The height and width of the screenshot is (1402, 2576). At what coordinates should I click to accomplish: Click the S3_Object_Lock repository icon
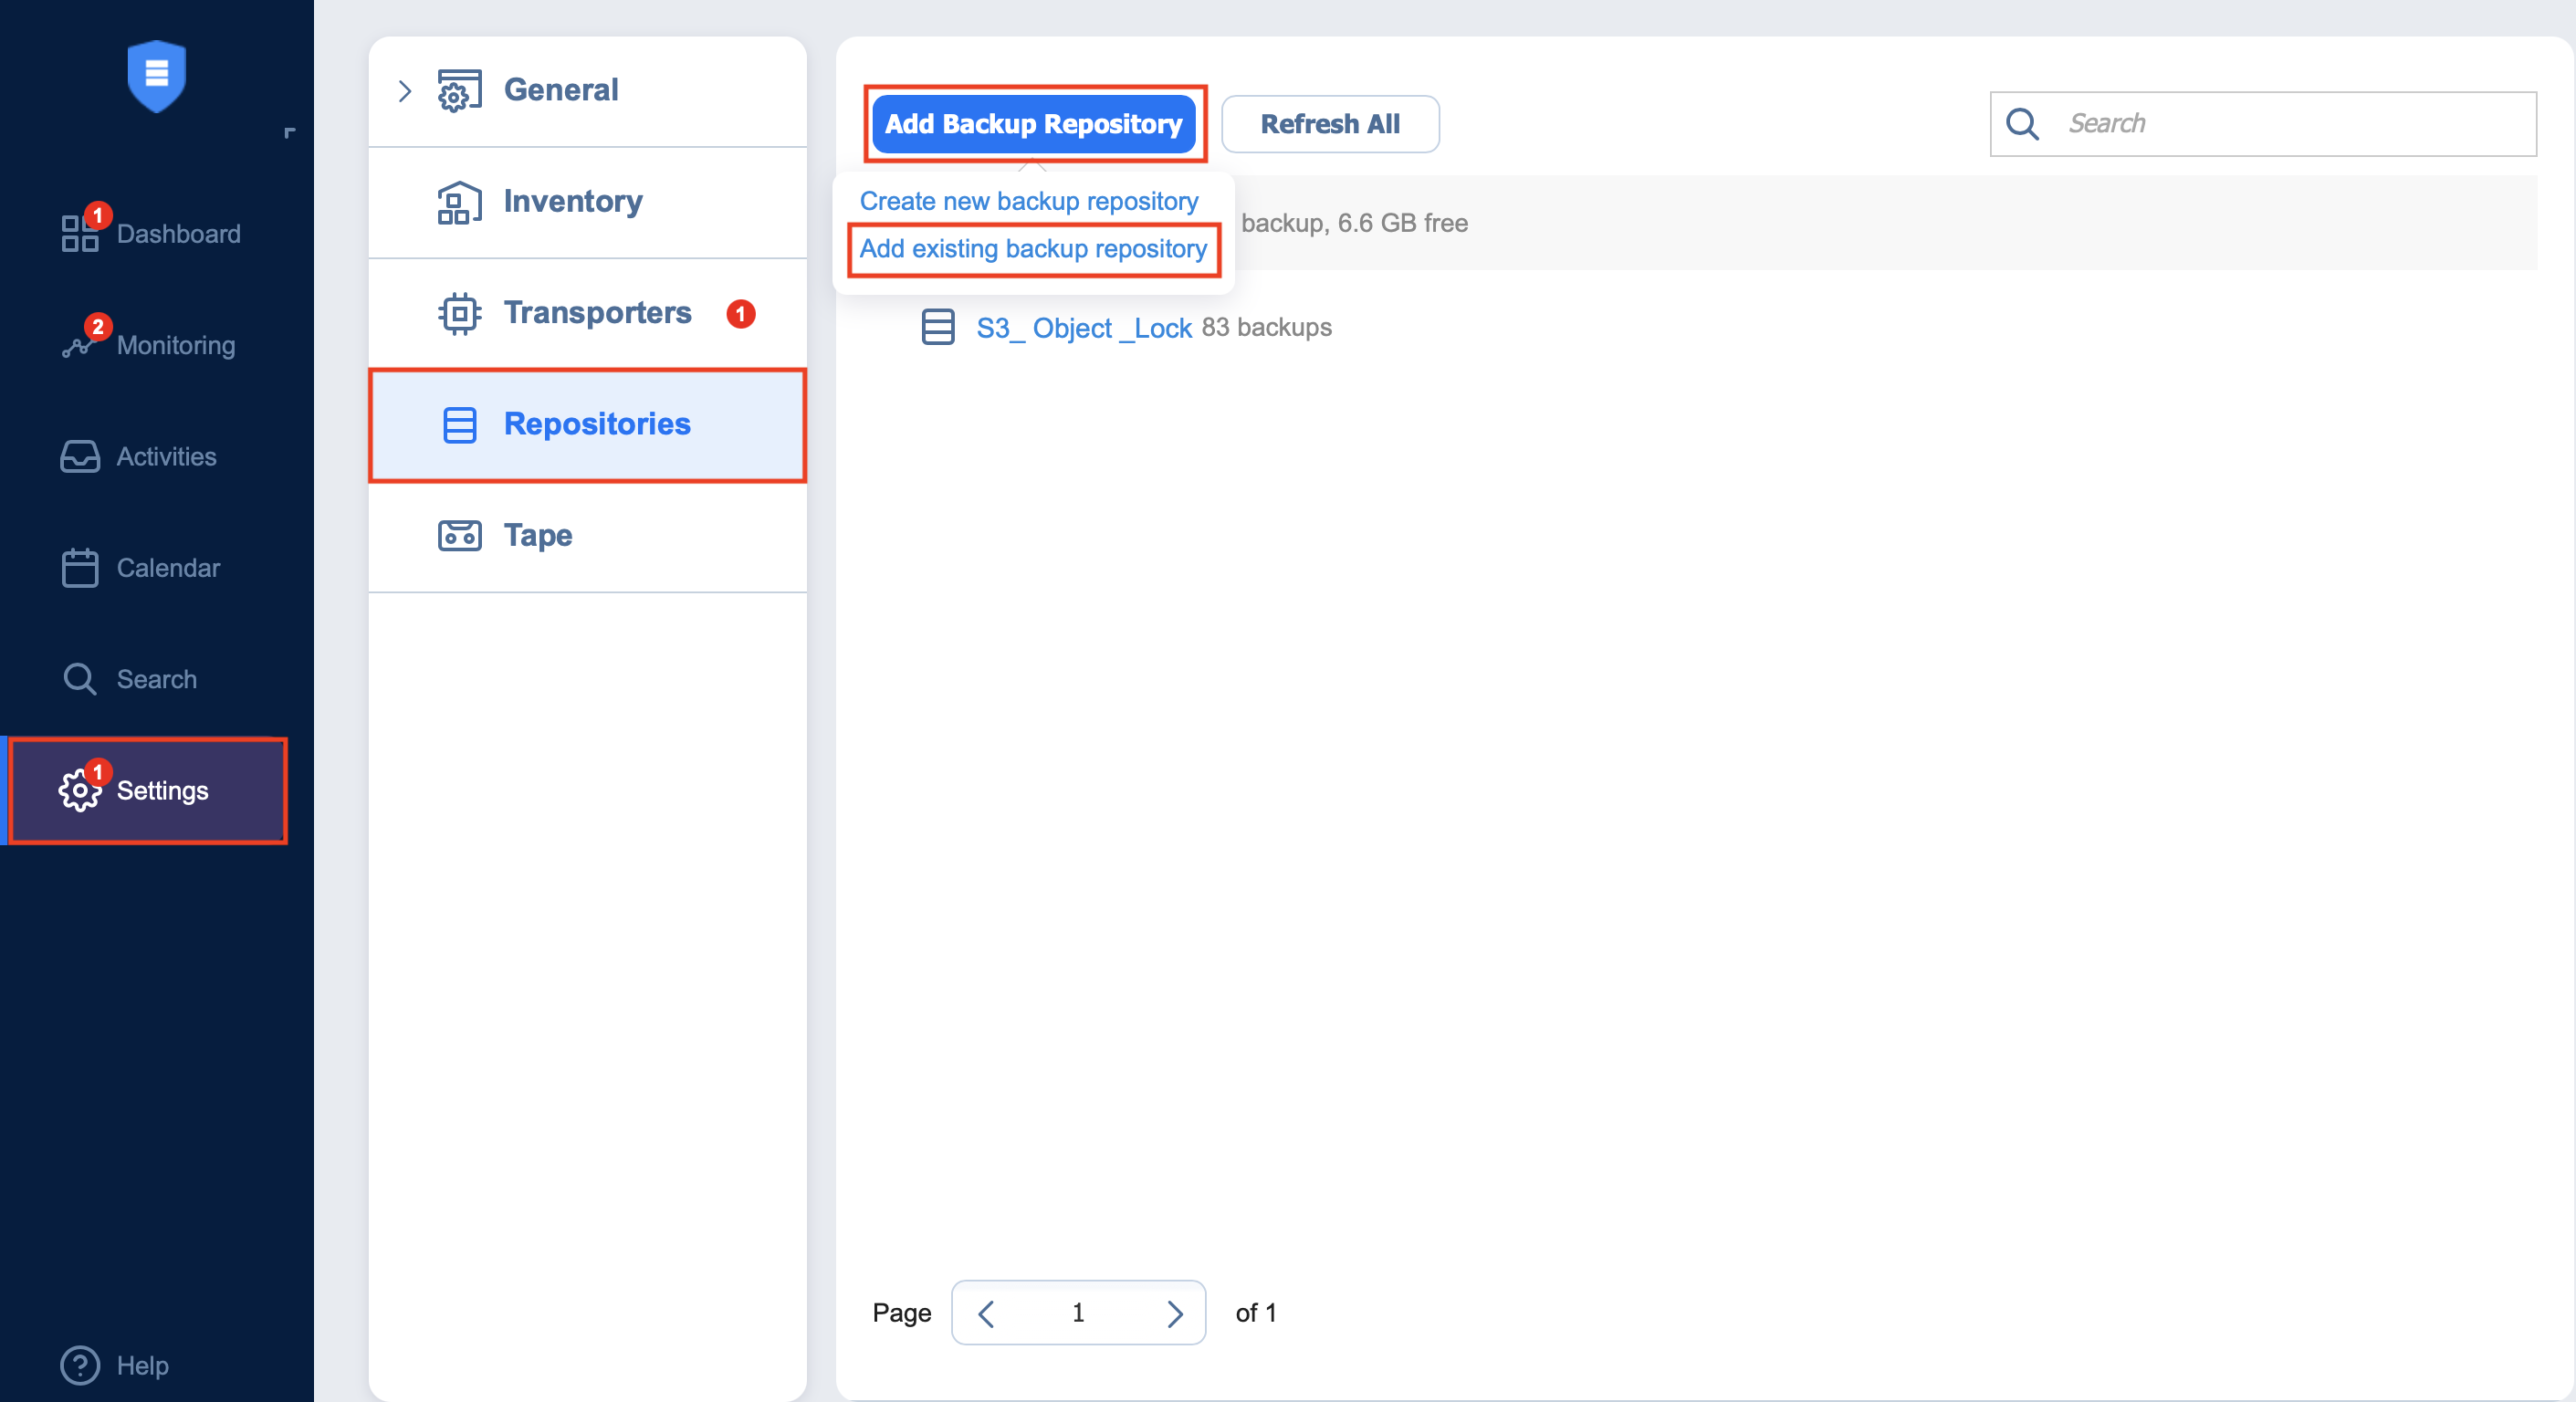pyautogui.click(x=937, y=327)
